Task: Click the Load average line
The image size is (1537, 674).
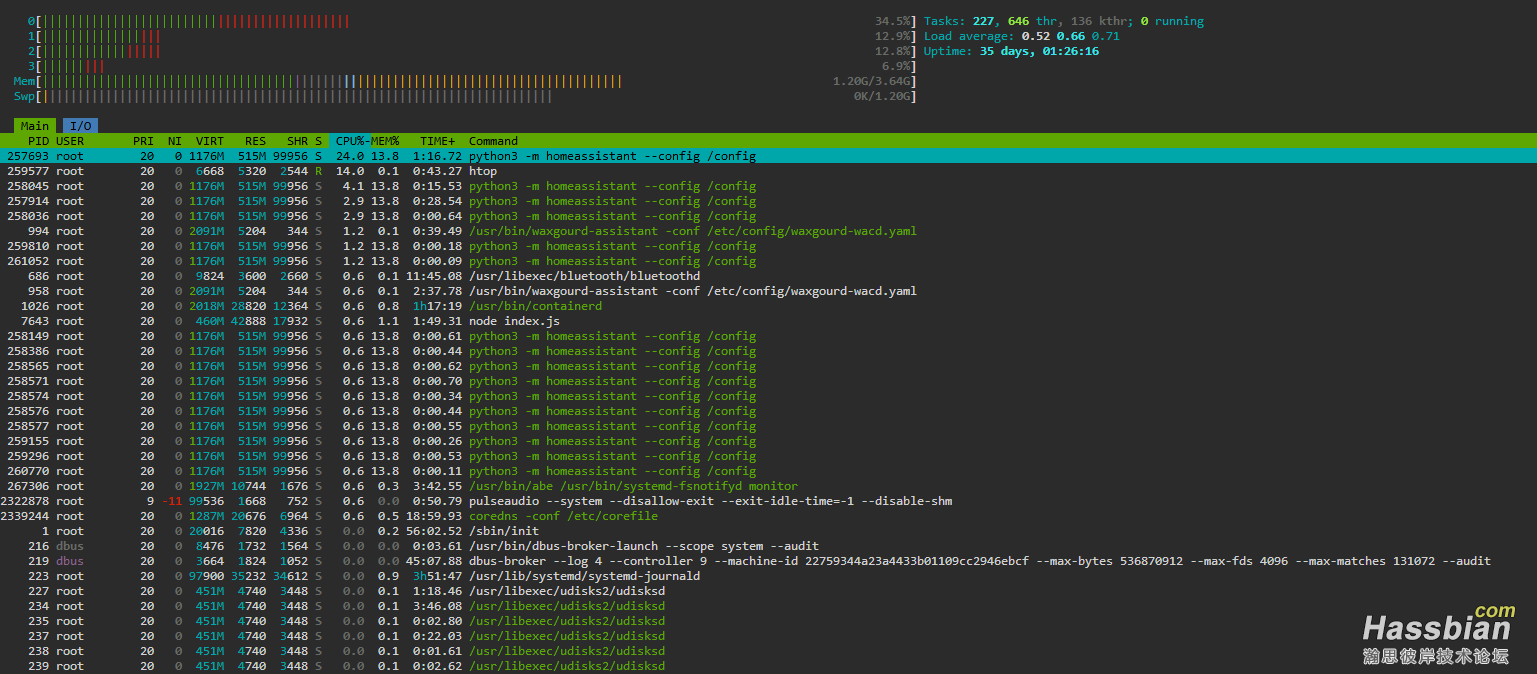Action: (x=1022, y=36)
